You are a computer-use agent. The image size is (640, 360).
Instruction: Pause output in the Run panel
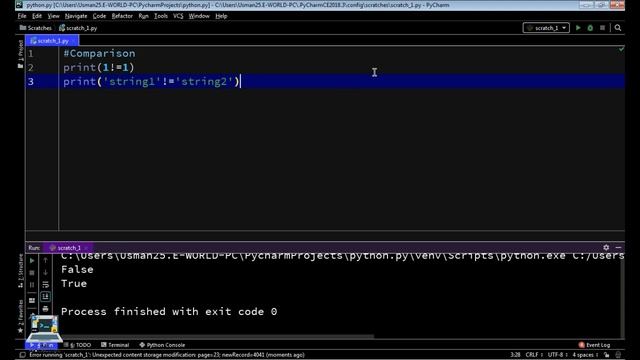coord(32,285)
